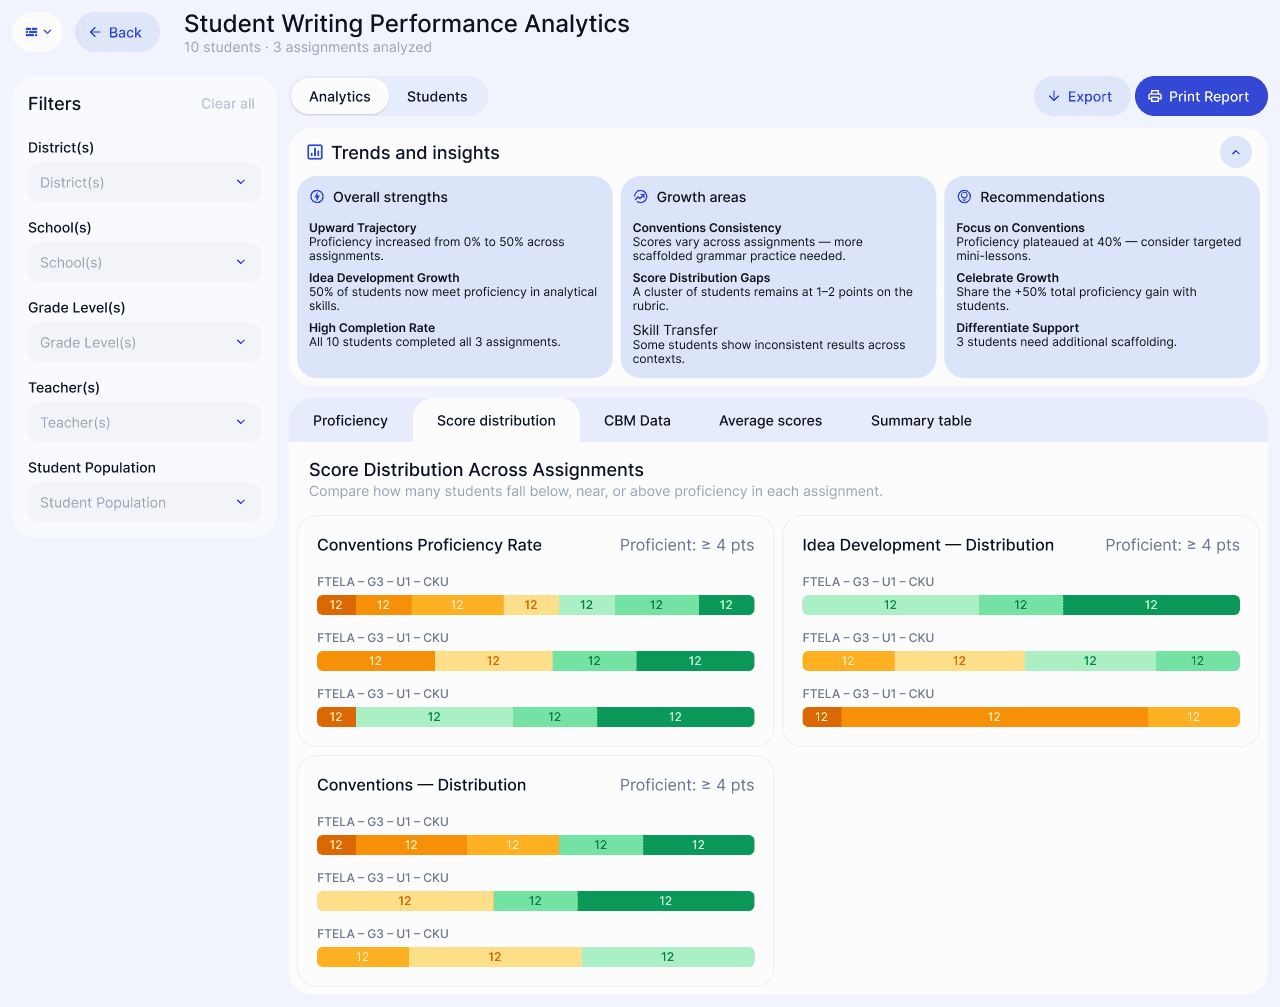
Task: Click the chart icon beside Trends and insights
Action: coord(315,152)
